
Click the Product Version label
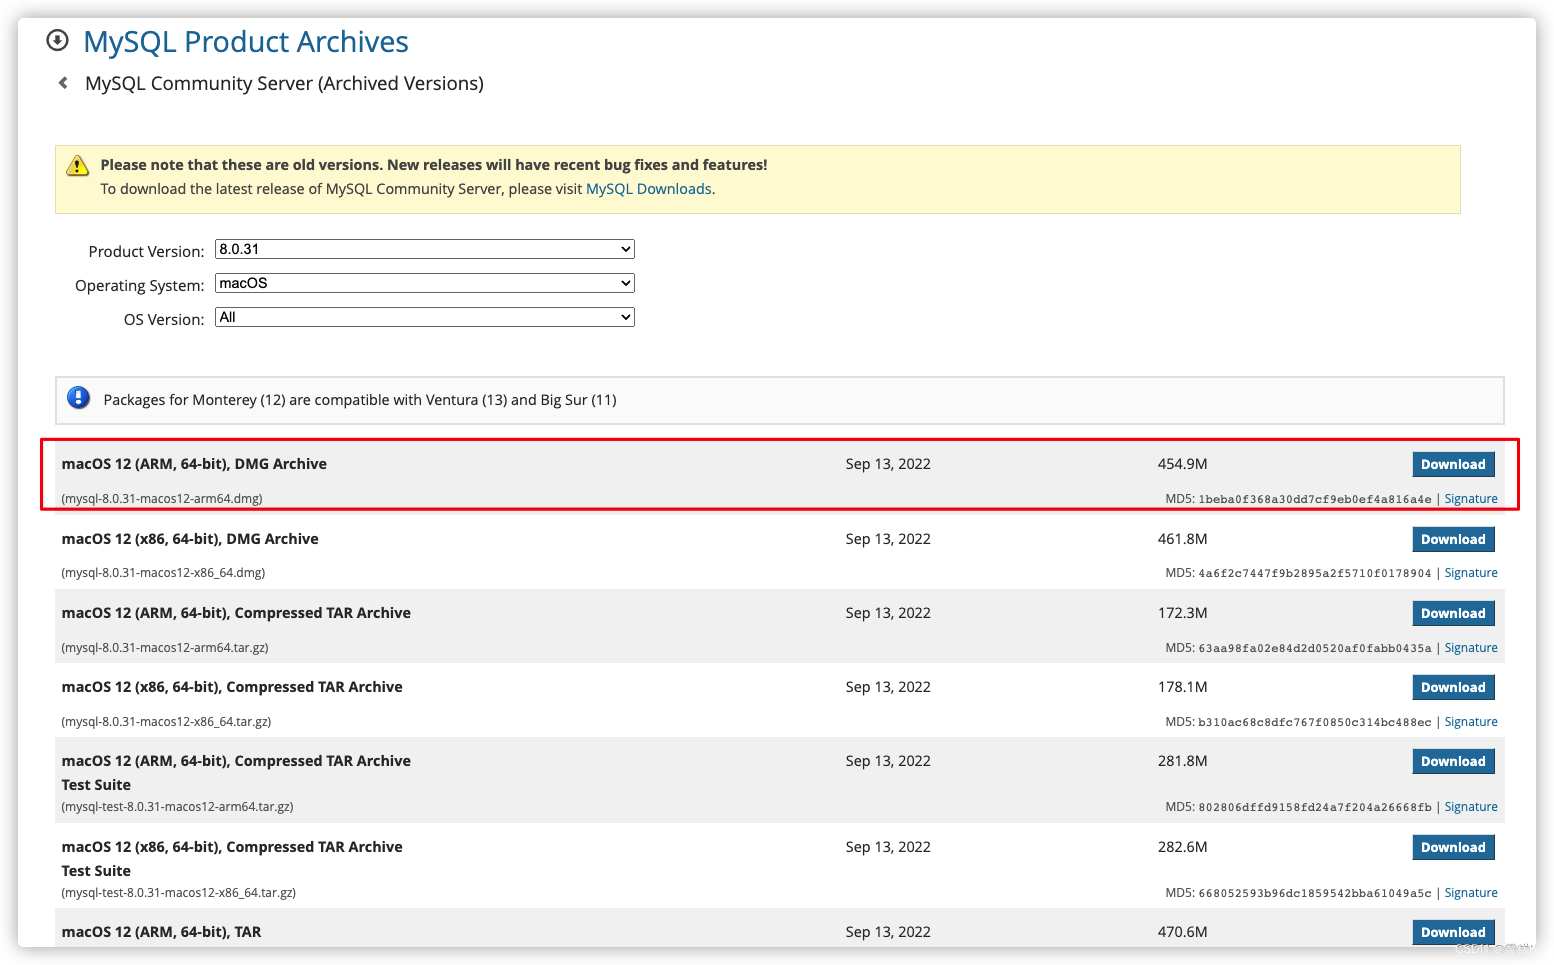(x=146, y=252)
